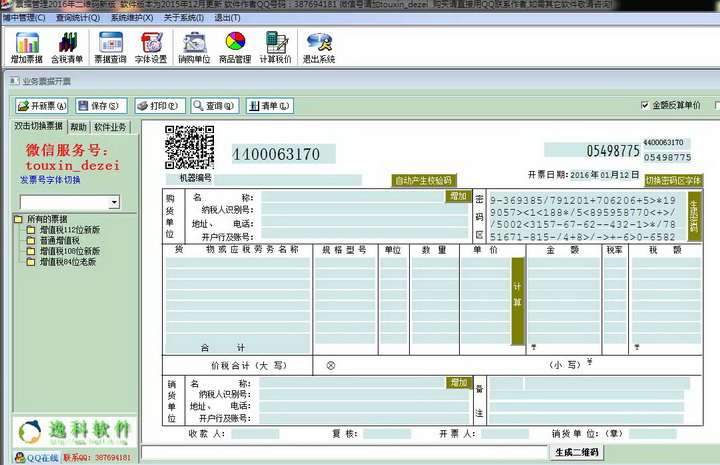Click the 清单(L) button
This screenshot has height=465, width=720.
(270, 106)
